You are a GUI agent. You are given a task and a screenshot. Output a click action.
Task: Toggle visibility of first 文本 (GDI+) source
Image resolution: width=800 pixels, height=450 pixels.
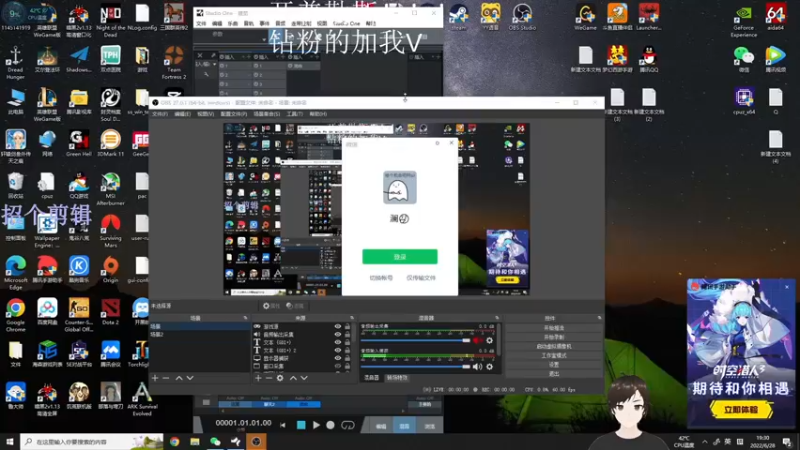point(338,342)
